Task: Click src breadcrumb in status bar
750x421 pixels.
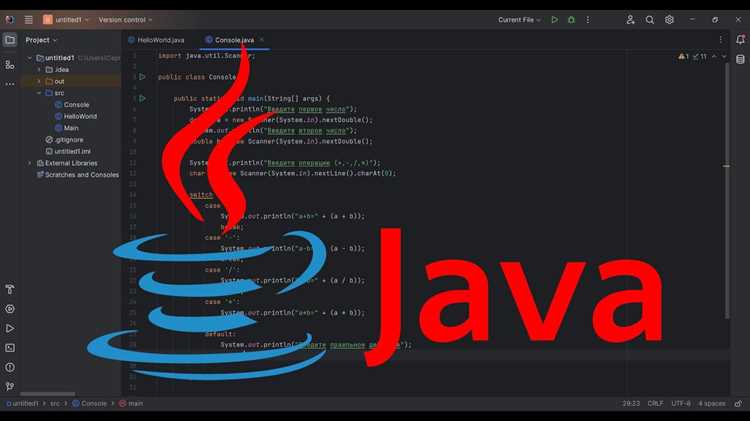Action: (55, 403)
